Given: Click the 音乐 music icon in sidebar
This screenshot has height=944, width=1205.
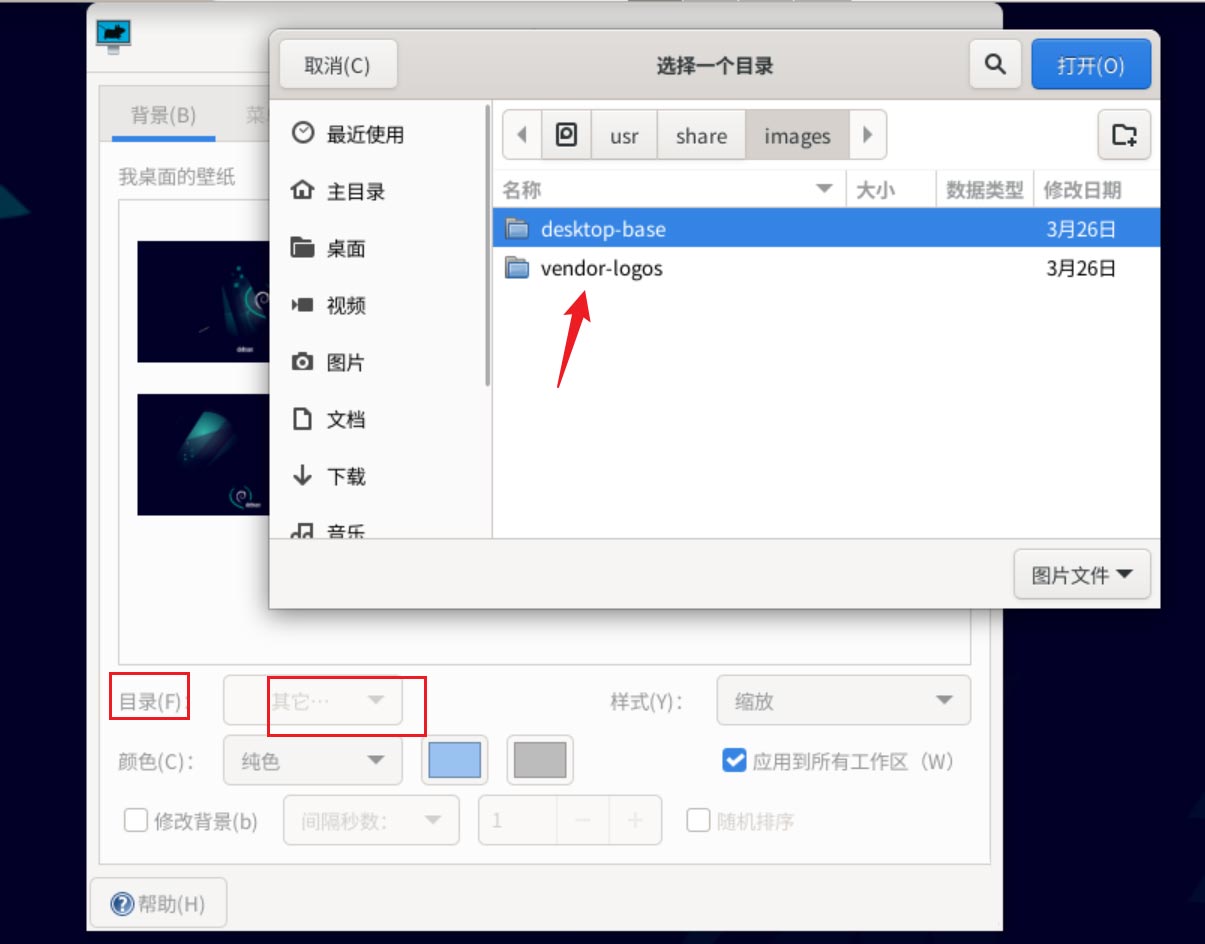Looking at the screenshot, I should coord(302,532).
